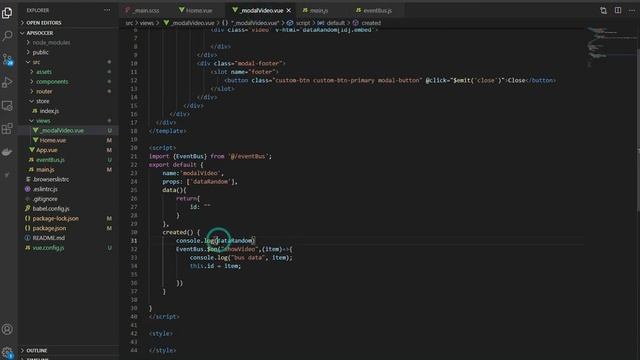Viewport: 640px width, 360px height.
Task: Open the Manage gear icon
Action: pyautogui.click(x=7, y=352)
